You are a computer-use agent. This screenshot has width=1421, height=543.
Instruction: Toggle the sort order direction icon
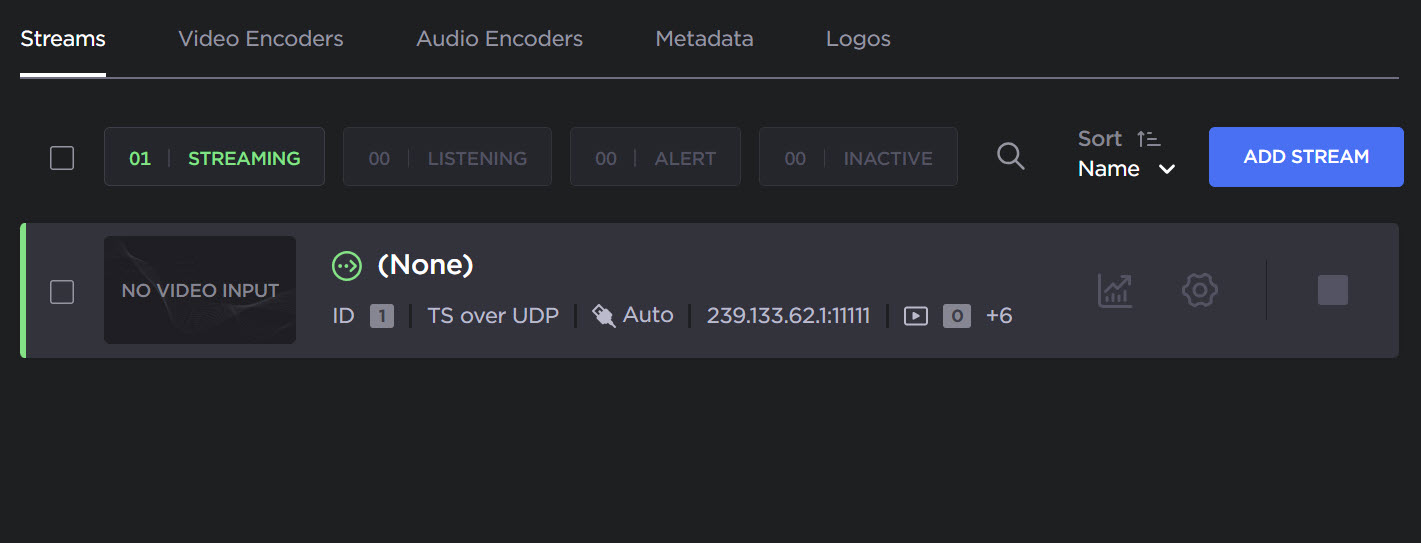pos(1148,139)
